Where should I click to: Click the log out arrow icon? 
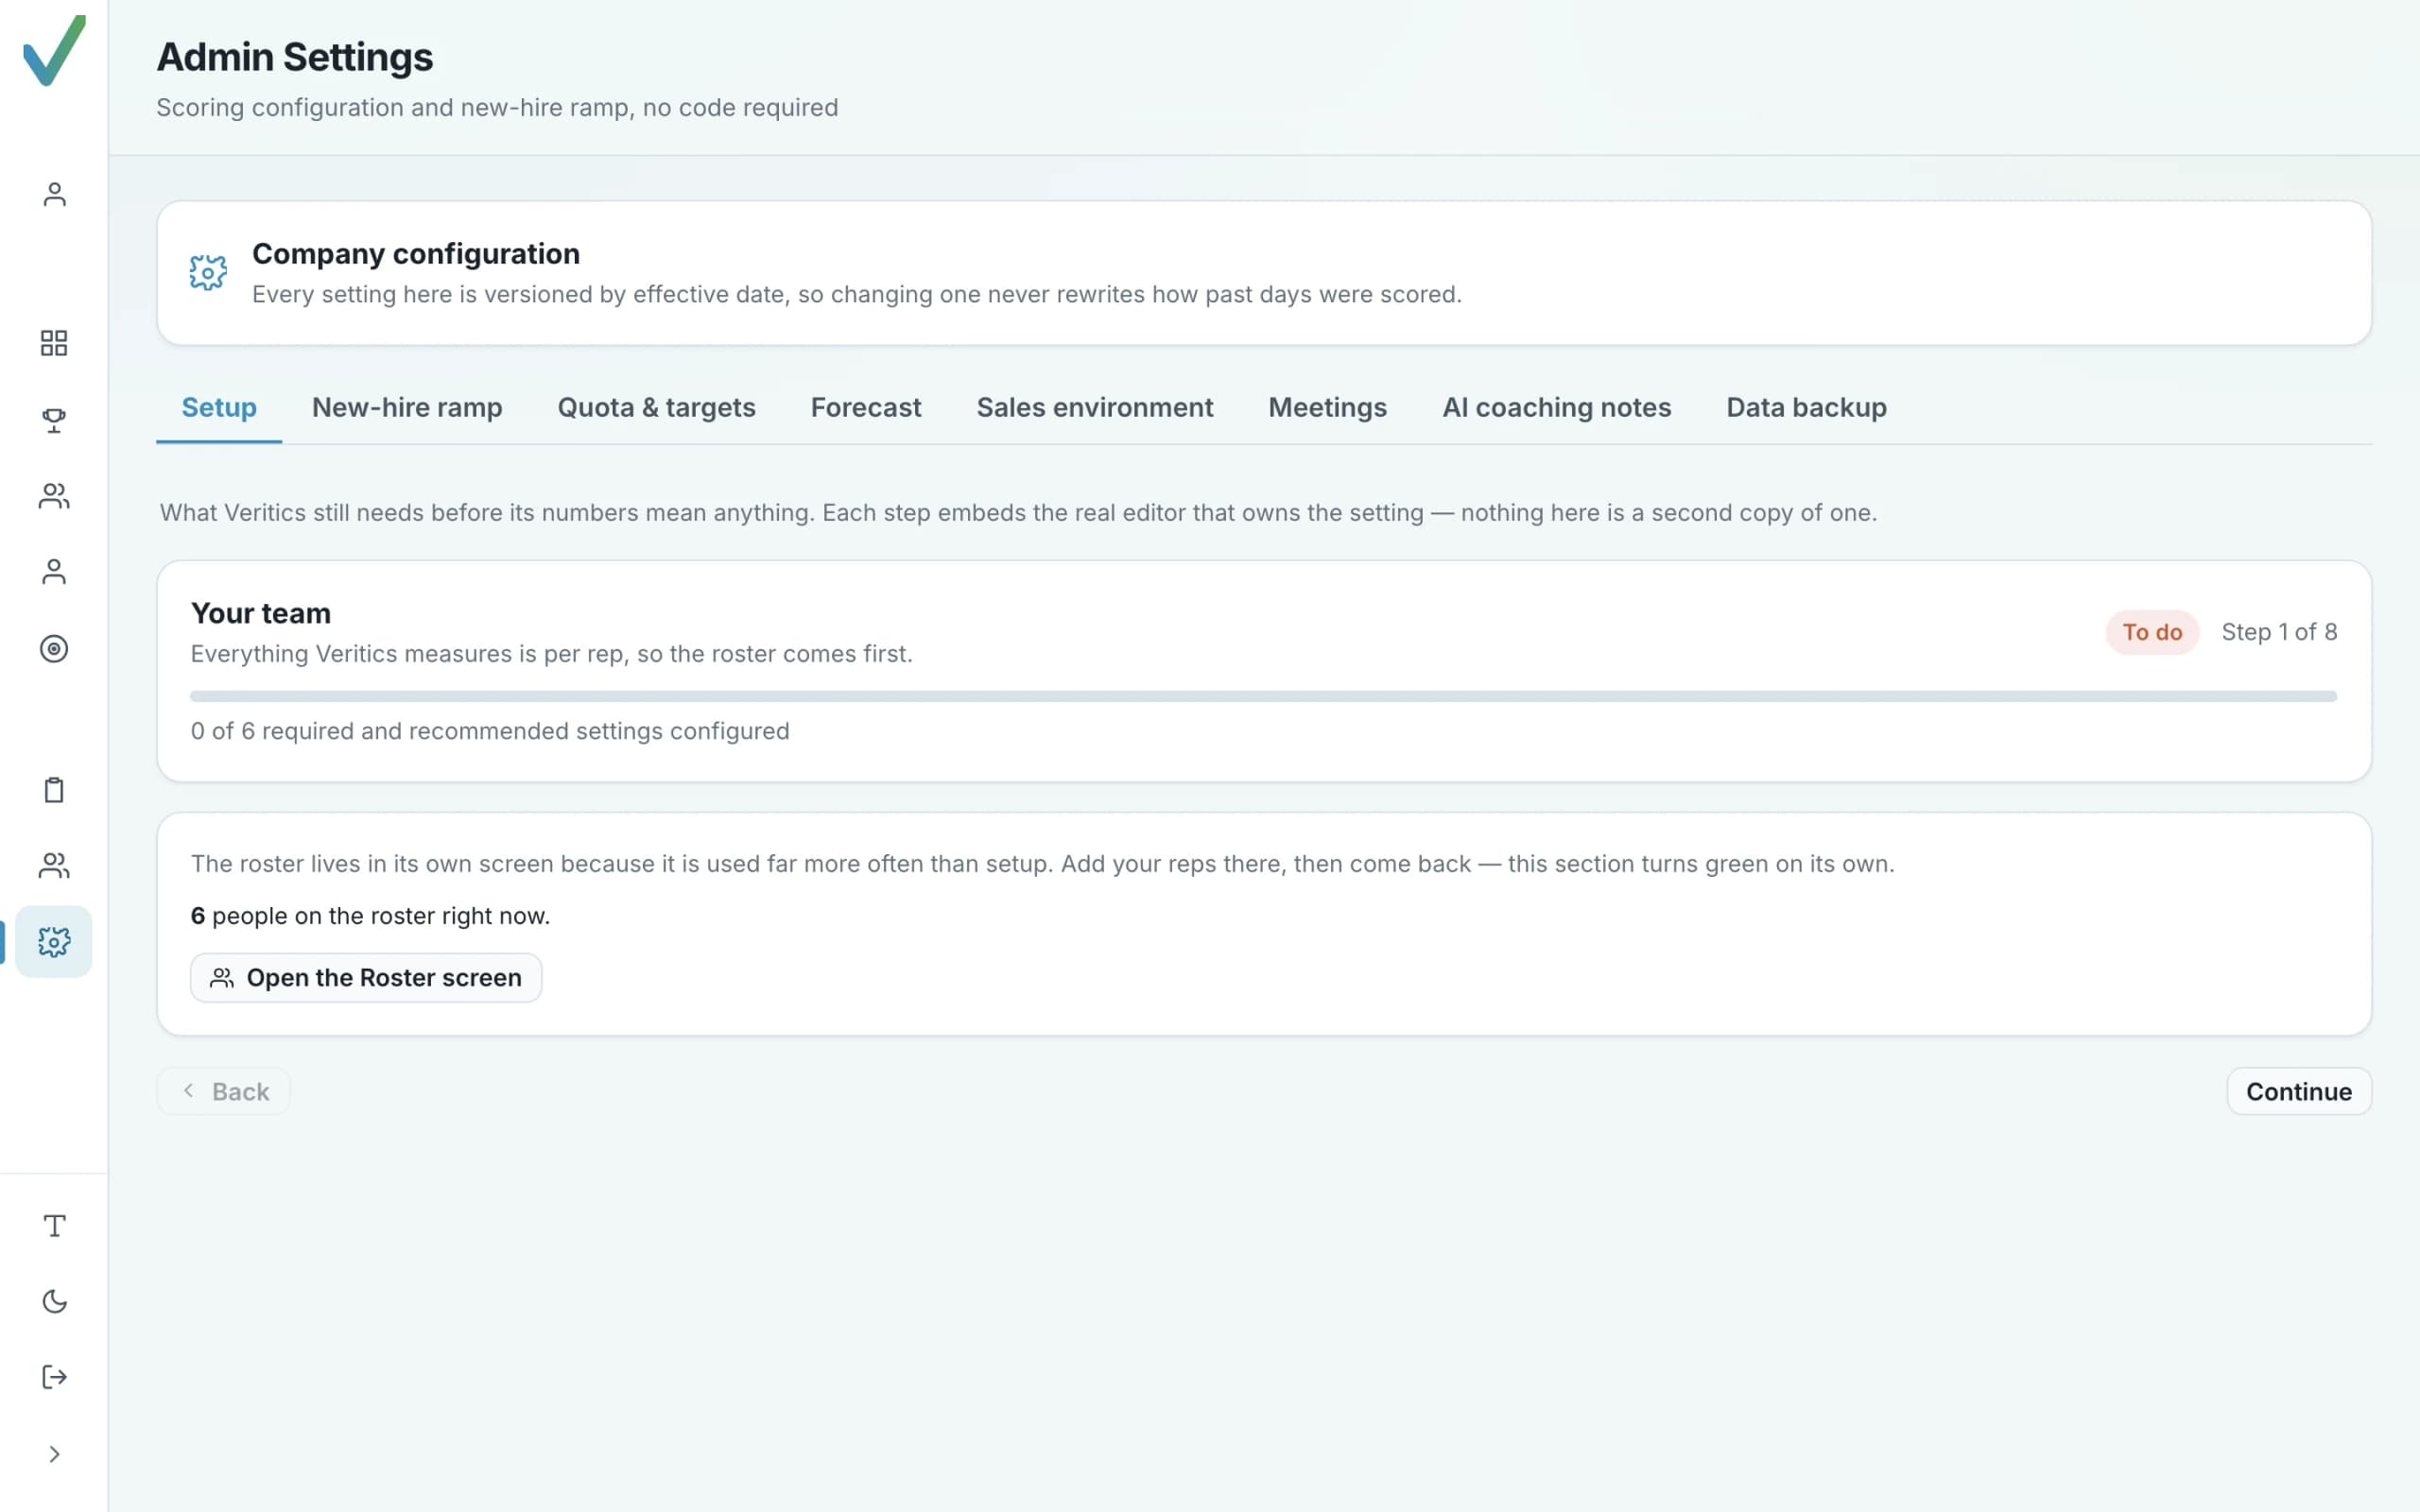[54, 1377]
